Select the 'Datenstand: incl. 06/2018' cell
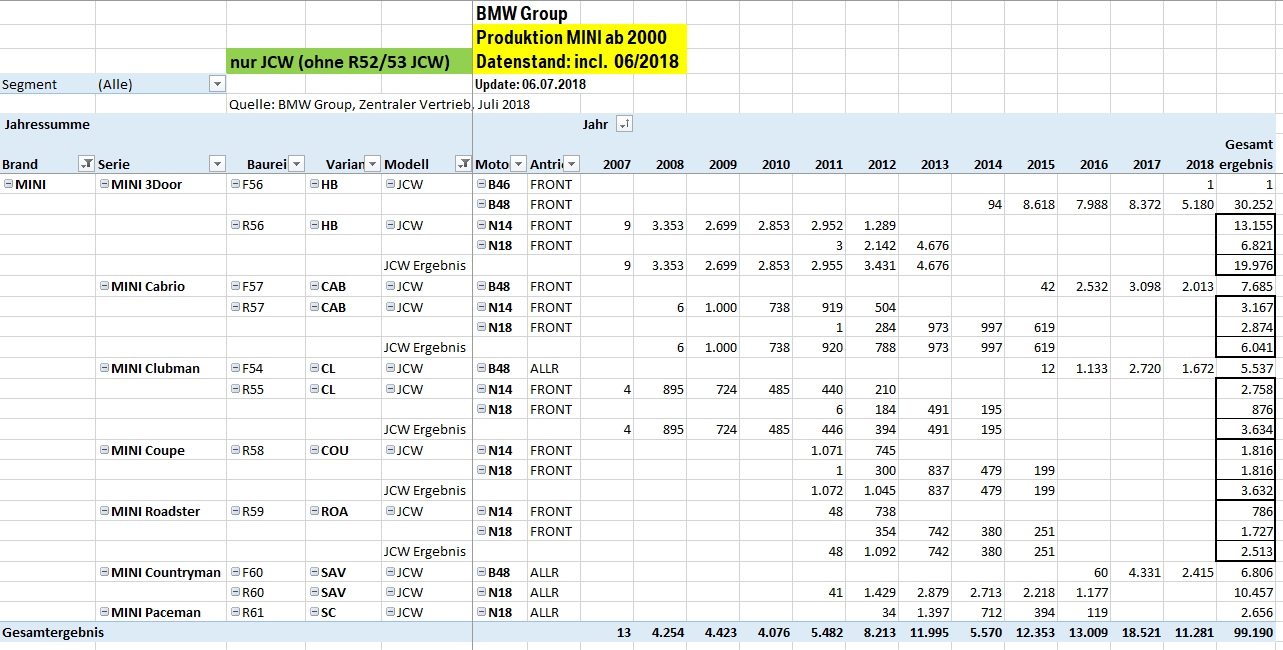Image resolution: width=1283 pixels, height=650 pixels. point(580,62)
